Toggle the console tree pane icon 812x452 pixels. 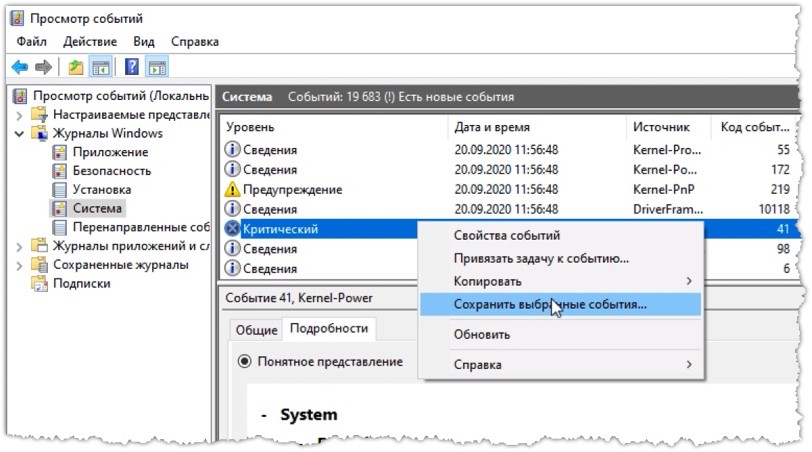point(100,67)
